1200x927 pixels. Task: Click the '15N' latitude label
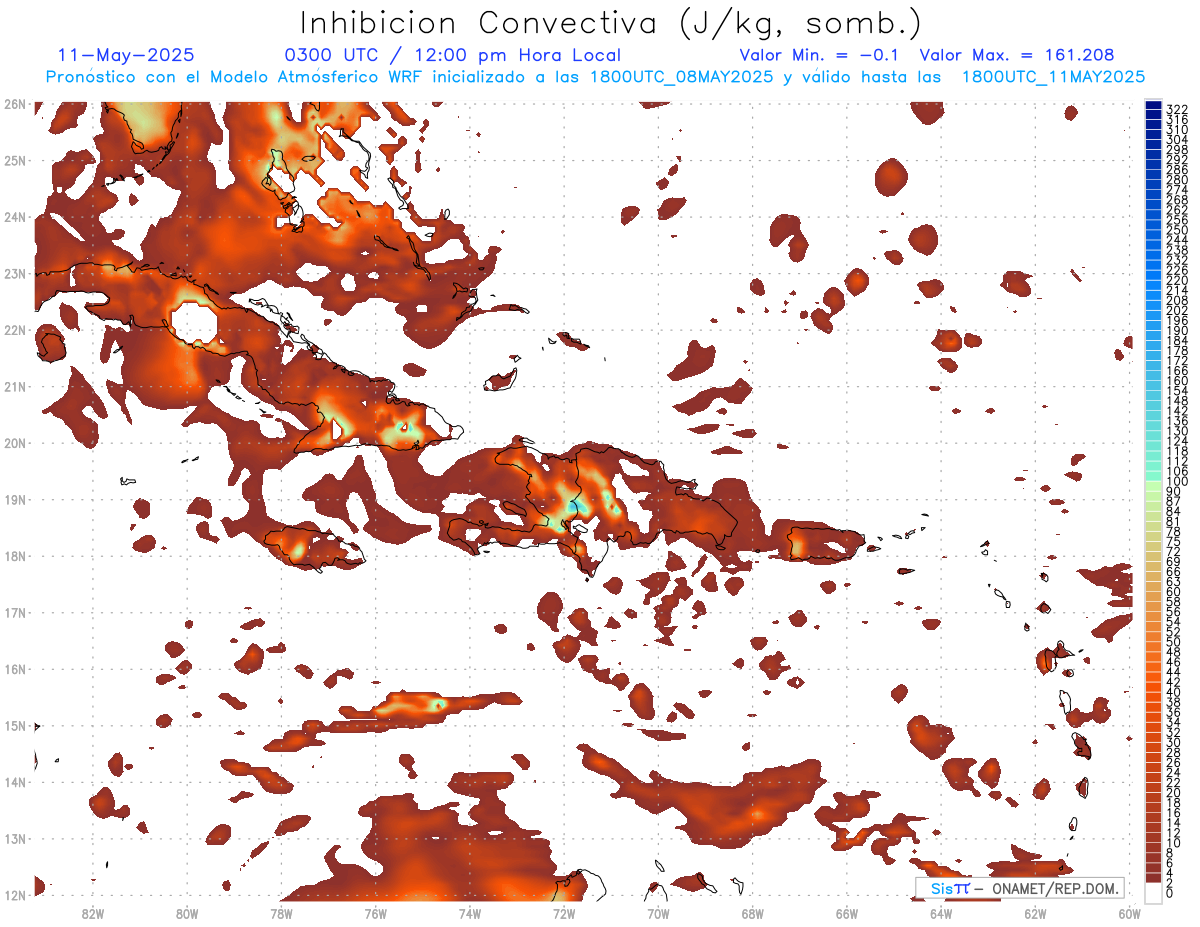14,725
